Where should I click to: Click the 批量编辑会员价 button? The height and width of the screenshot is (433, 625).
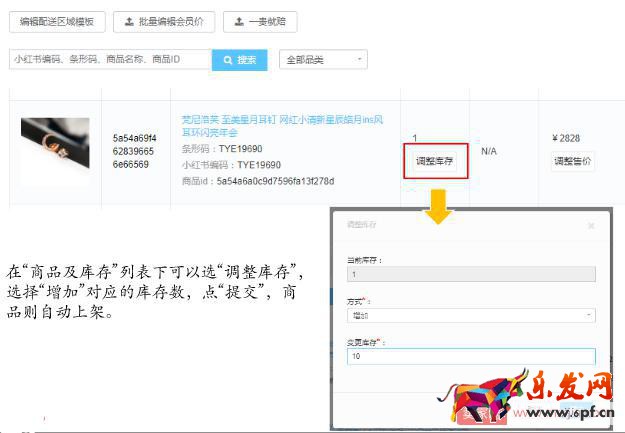coord(164,22)
